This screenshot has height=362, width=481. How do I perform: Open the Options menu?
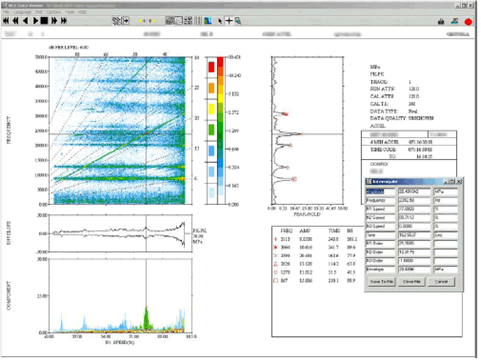pos(53,12)
